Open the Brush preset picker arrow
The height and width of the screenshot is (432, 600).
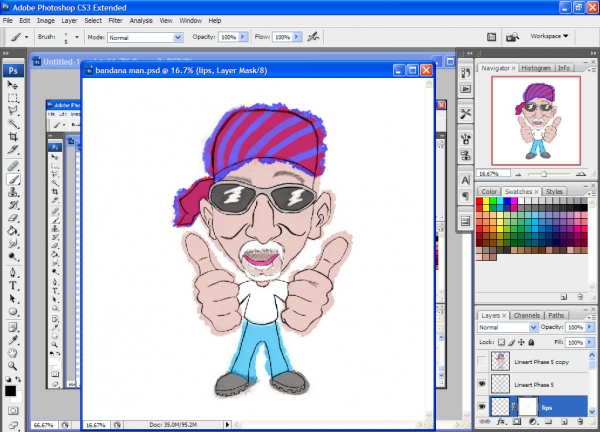(77, 37)
